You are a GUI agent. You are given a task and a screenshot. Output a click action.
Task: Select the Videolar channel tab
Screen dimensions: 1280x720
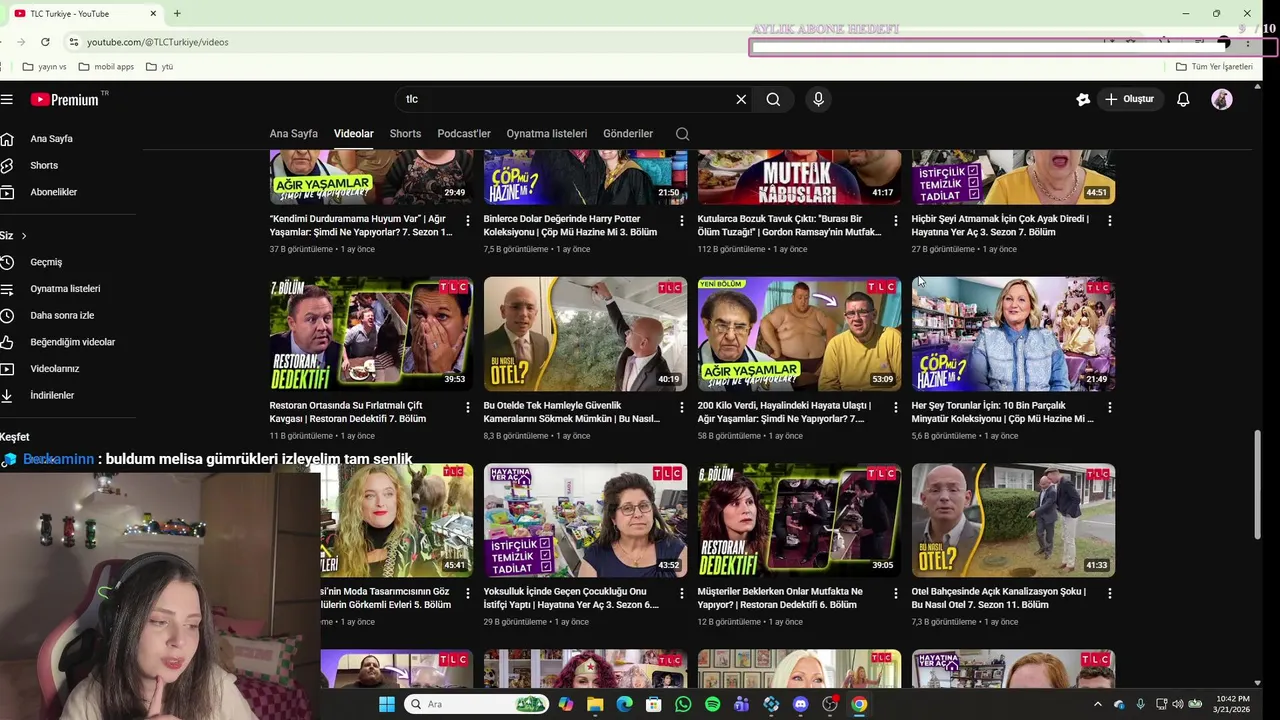click(x=353, y=134)
